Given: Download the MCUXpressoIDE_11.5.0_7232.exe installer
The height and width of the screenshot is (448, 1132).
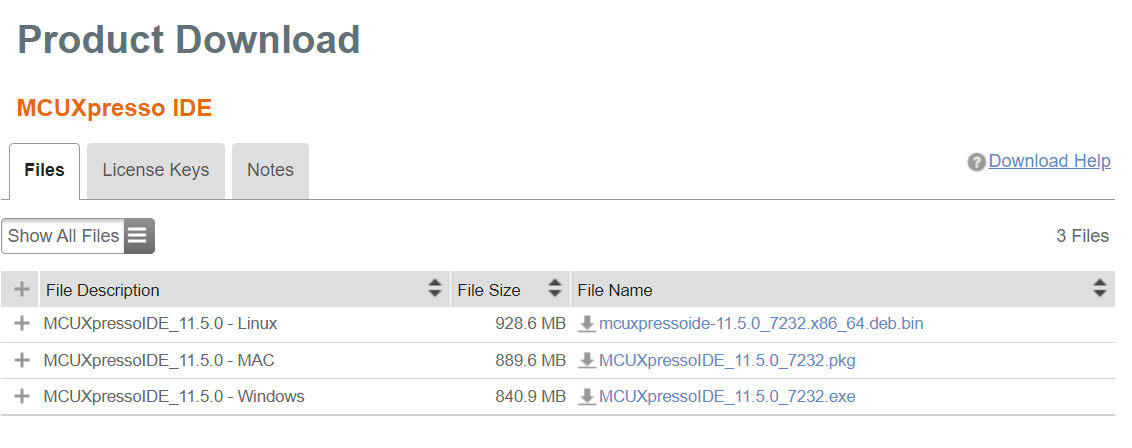Looking at the screenshot, I should [727, 396].
